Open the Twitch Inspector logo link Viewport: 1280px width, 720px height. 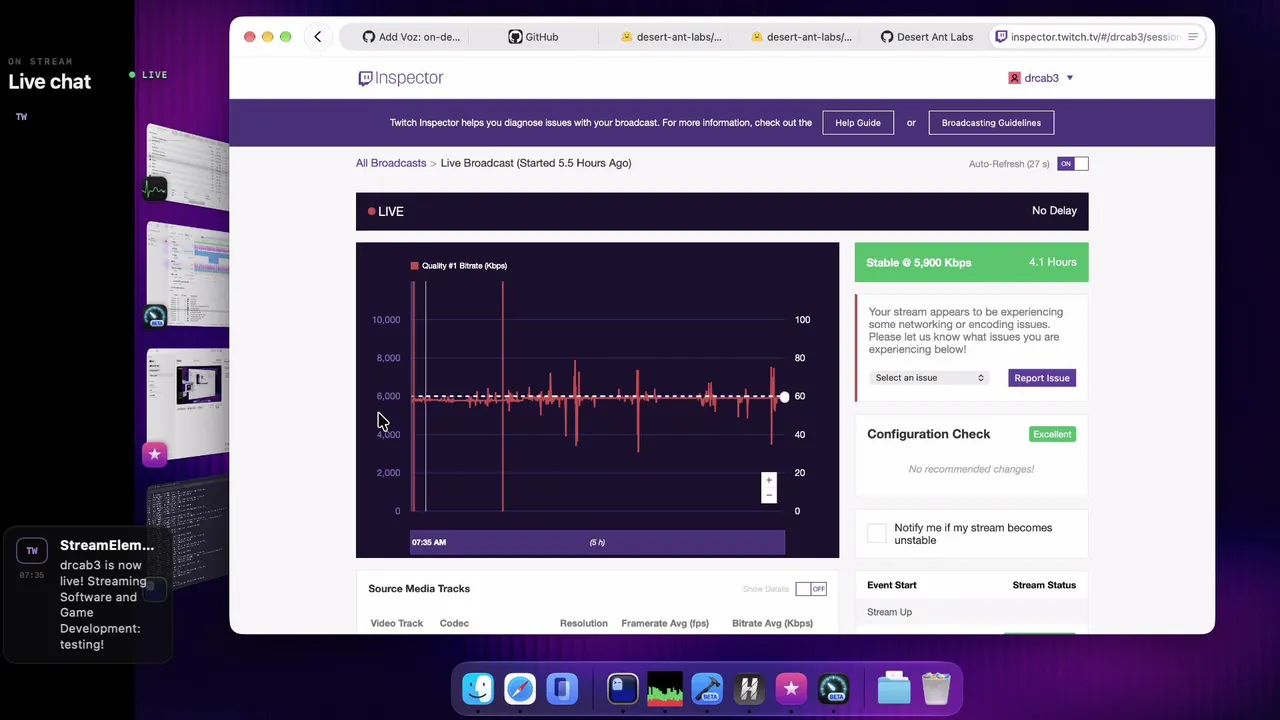coord(401,78)
